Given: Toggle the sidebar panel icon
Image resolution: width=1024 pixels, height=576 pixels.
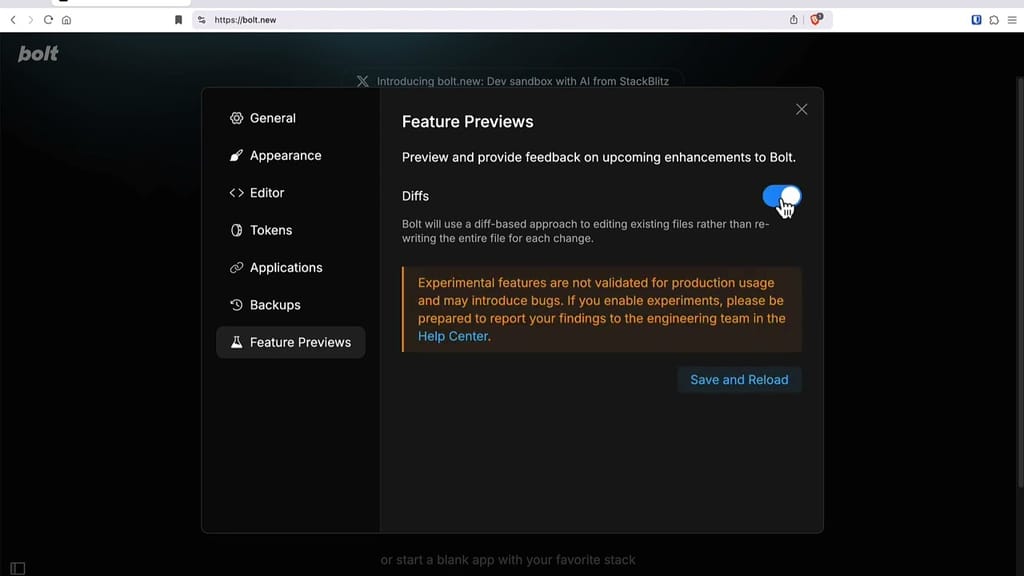Looking at the screenshot, I should pos(18,568).
